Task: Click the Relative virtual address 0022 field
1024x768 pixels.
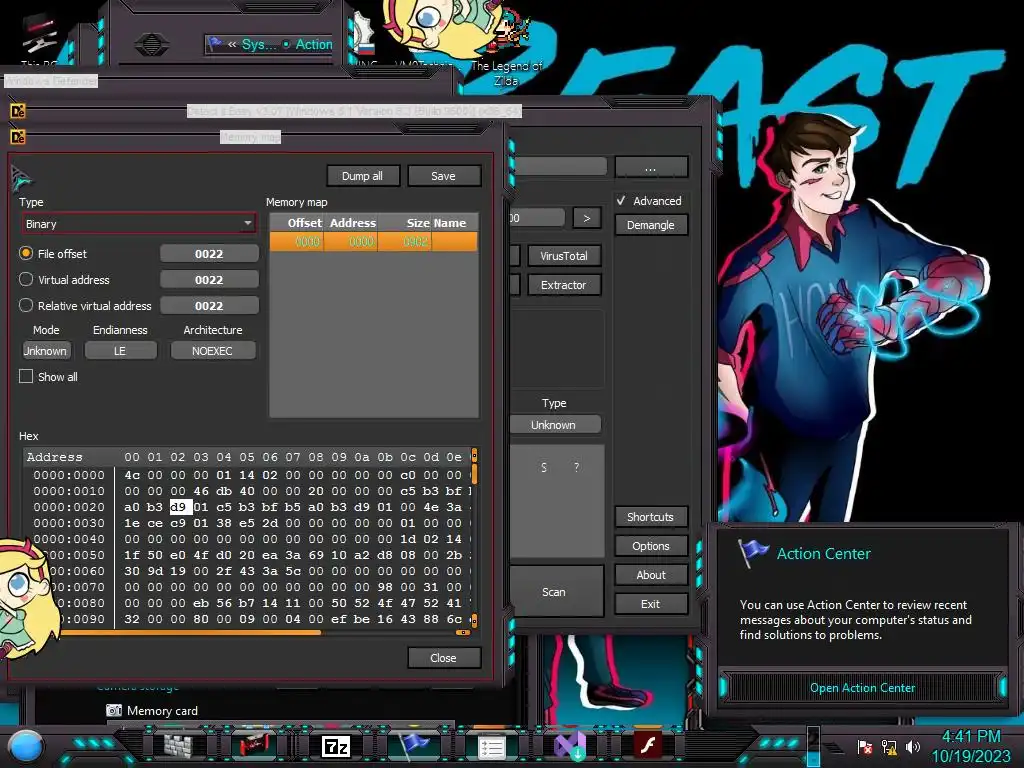Action: pyautogui.click(x=209, y=306)
